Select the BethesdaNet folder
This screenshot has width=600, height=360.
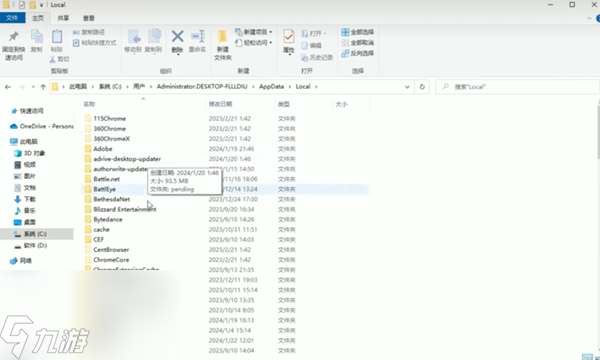click(x=111, y=199)
